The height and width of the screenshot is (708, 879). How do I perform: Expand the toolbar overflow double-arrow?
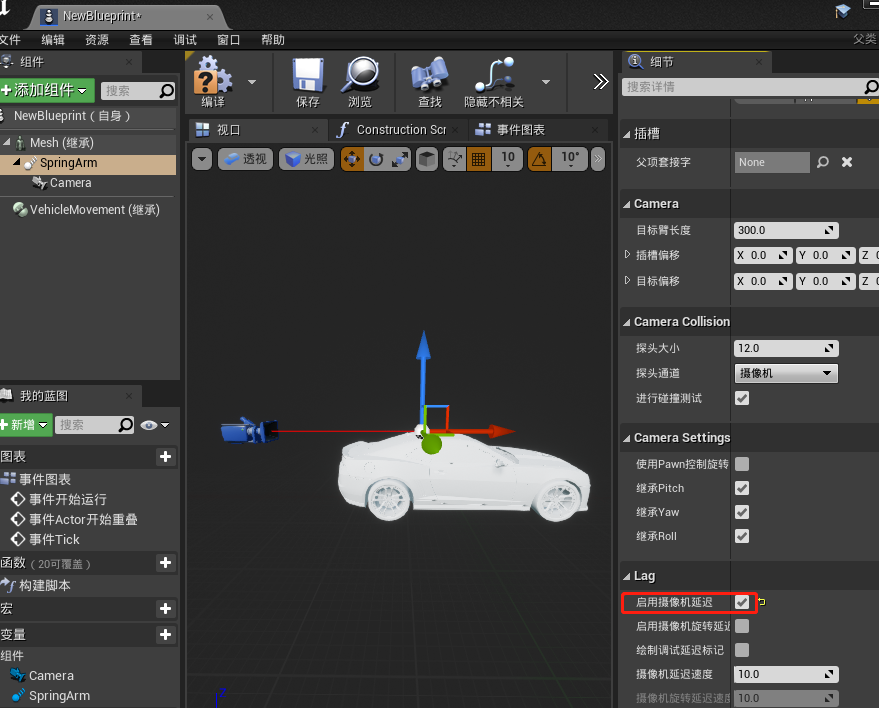coord(600,82)
